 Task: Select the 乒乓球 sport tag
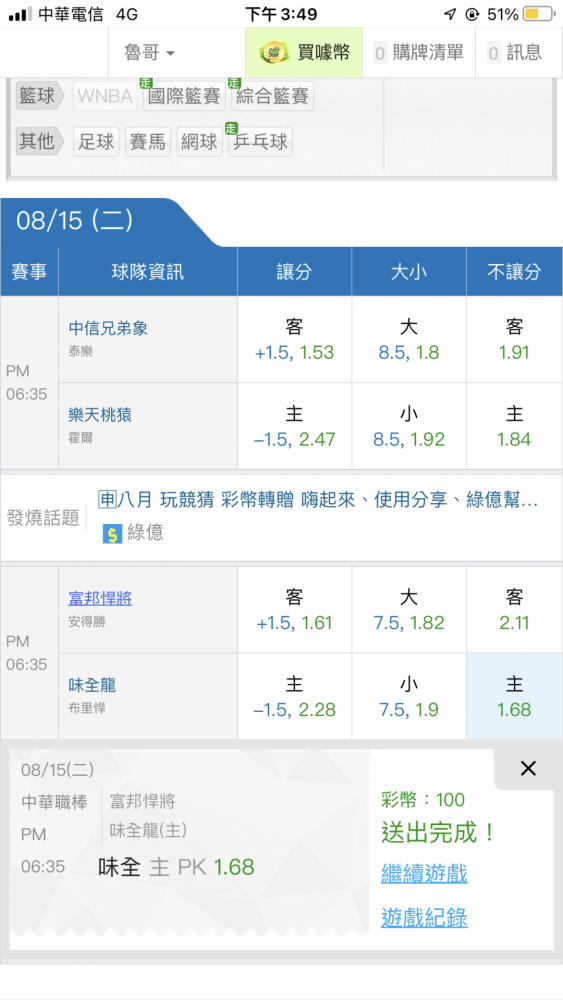click(x=261, y=141)
